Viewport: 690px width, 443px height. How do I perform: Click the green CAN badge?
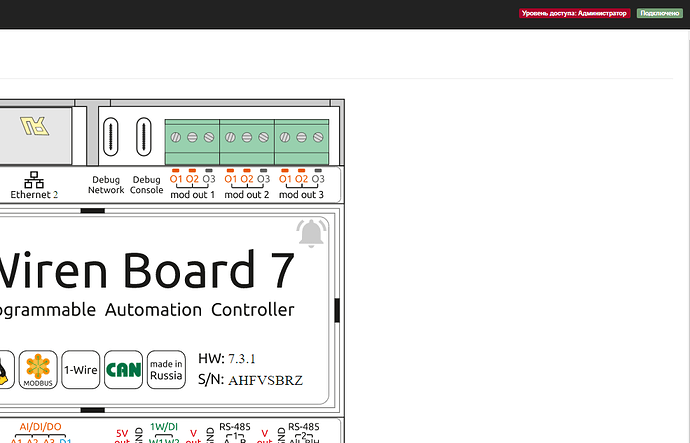pos(123,370)
